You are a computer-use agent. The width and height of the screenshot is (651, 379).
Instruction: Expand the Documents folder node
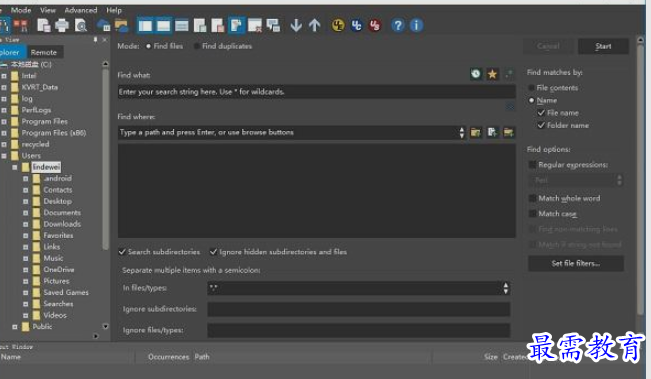coord(25,213)
